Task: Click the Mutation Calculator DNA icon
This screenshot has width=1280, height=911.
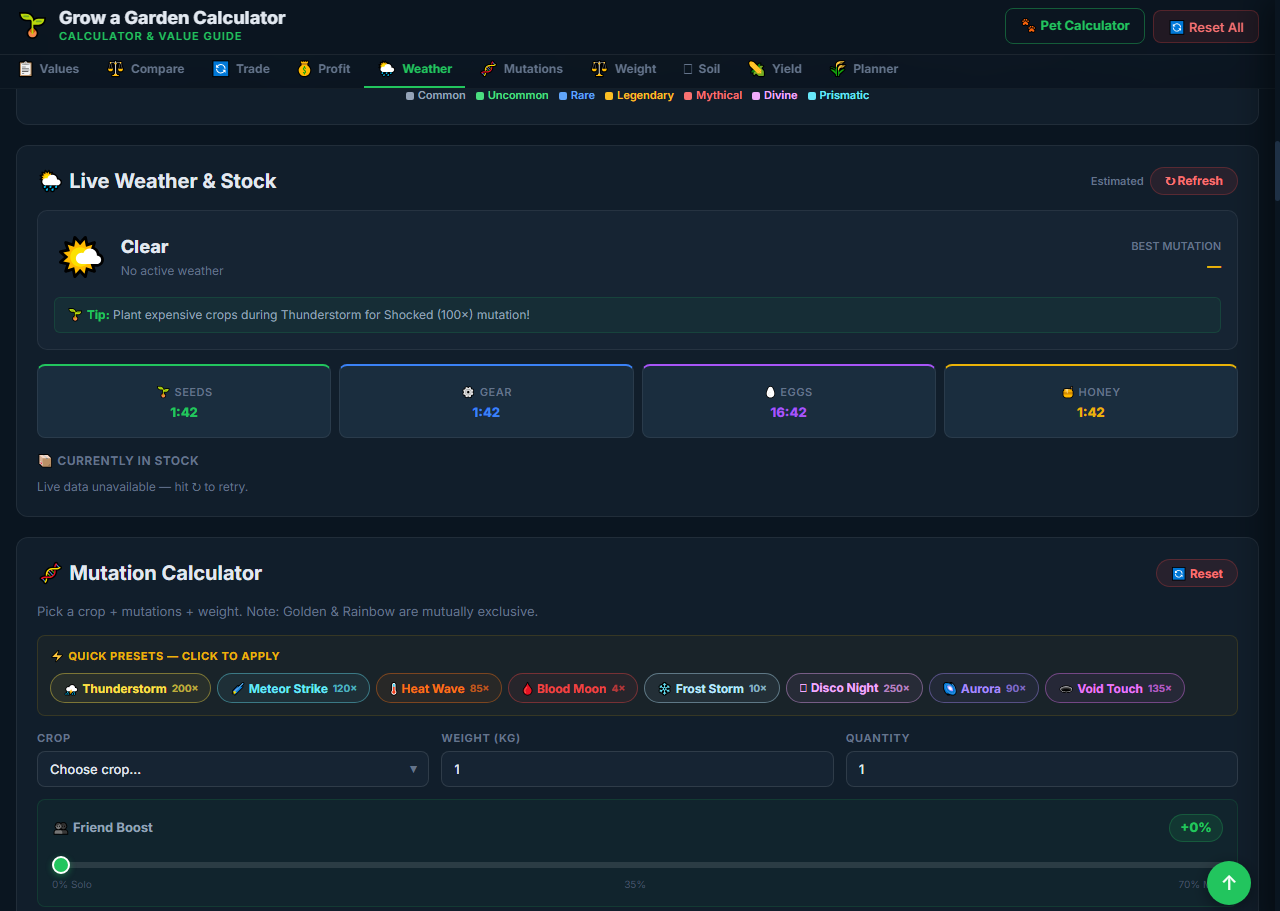Action: 50,573
